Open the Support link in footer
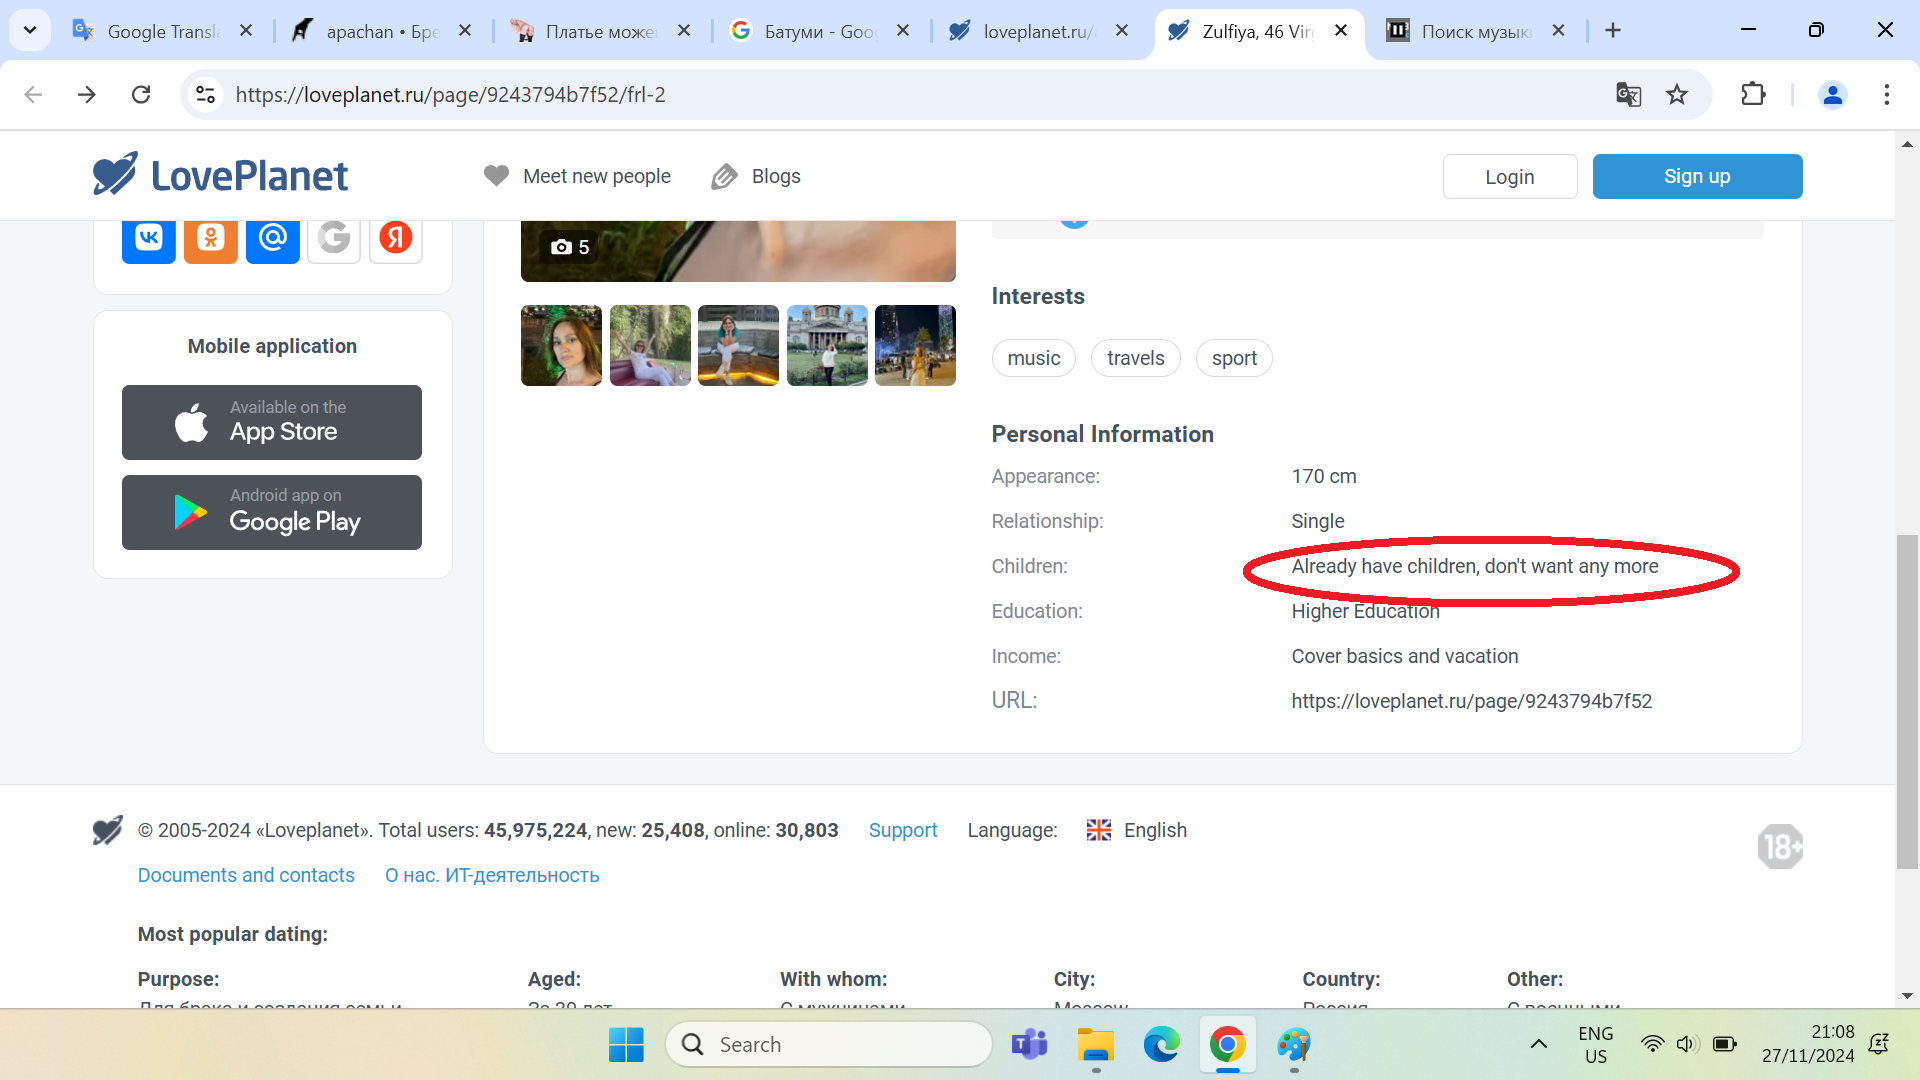This screenshot has height=1080, width=1920. 902,830
